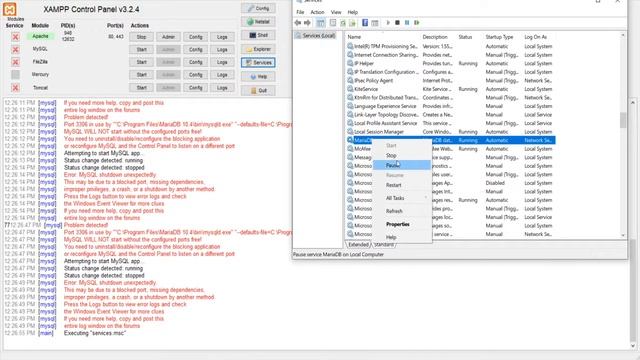Open Netstat in XAMPP panel
This screenshot has height=360, width=640.
point(258,22)
